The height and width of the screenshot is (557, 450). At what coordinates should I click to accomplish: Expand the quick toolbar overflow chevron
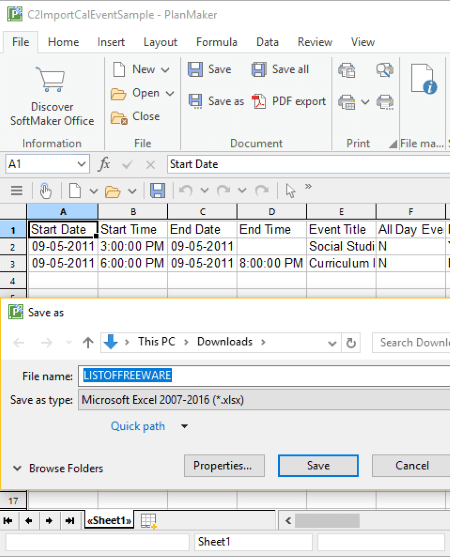pos(308,186)
